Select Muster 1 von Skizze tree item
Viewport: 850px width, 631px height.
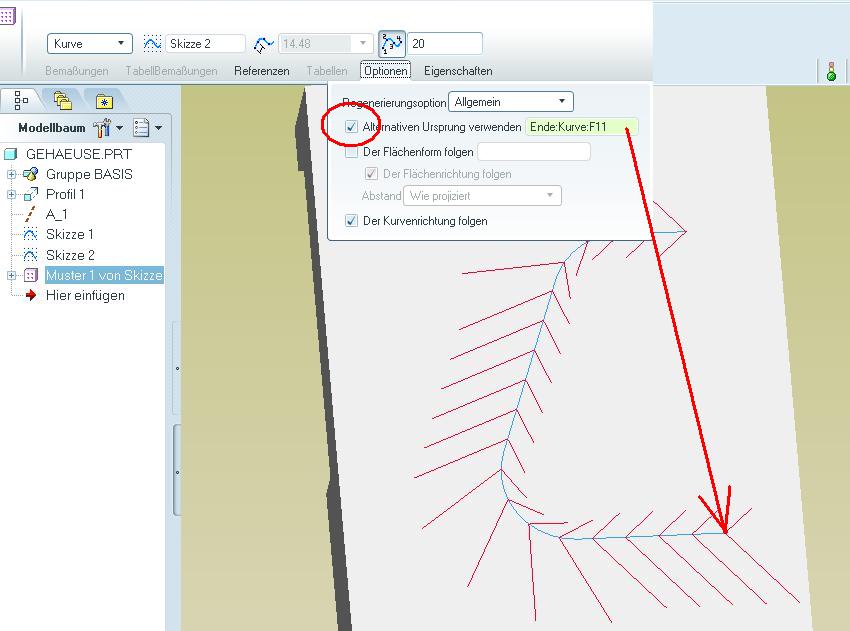[x=104, y=275]
